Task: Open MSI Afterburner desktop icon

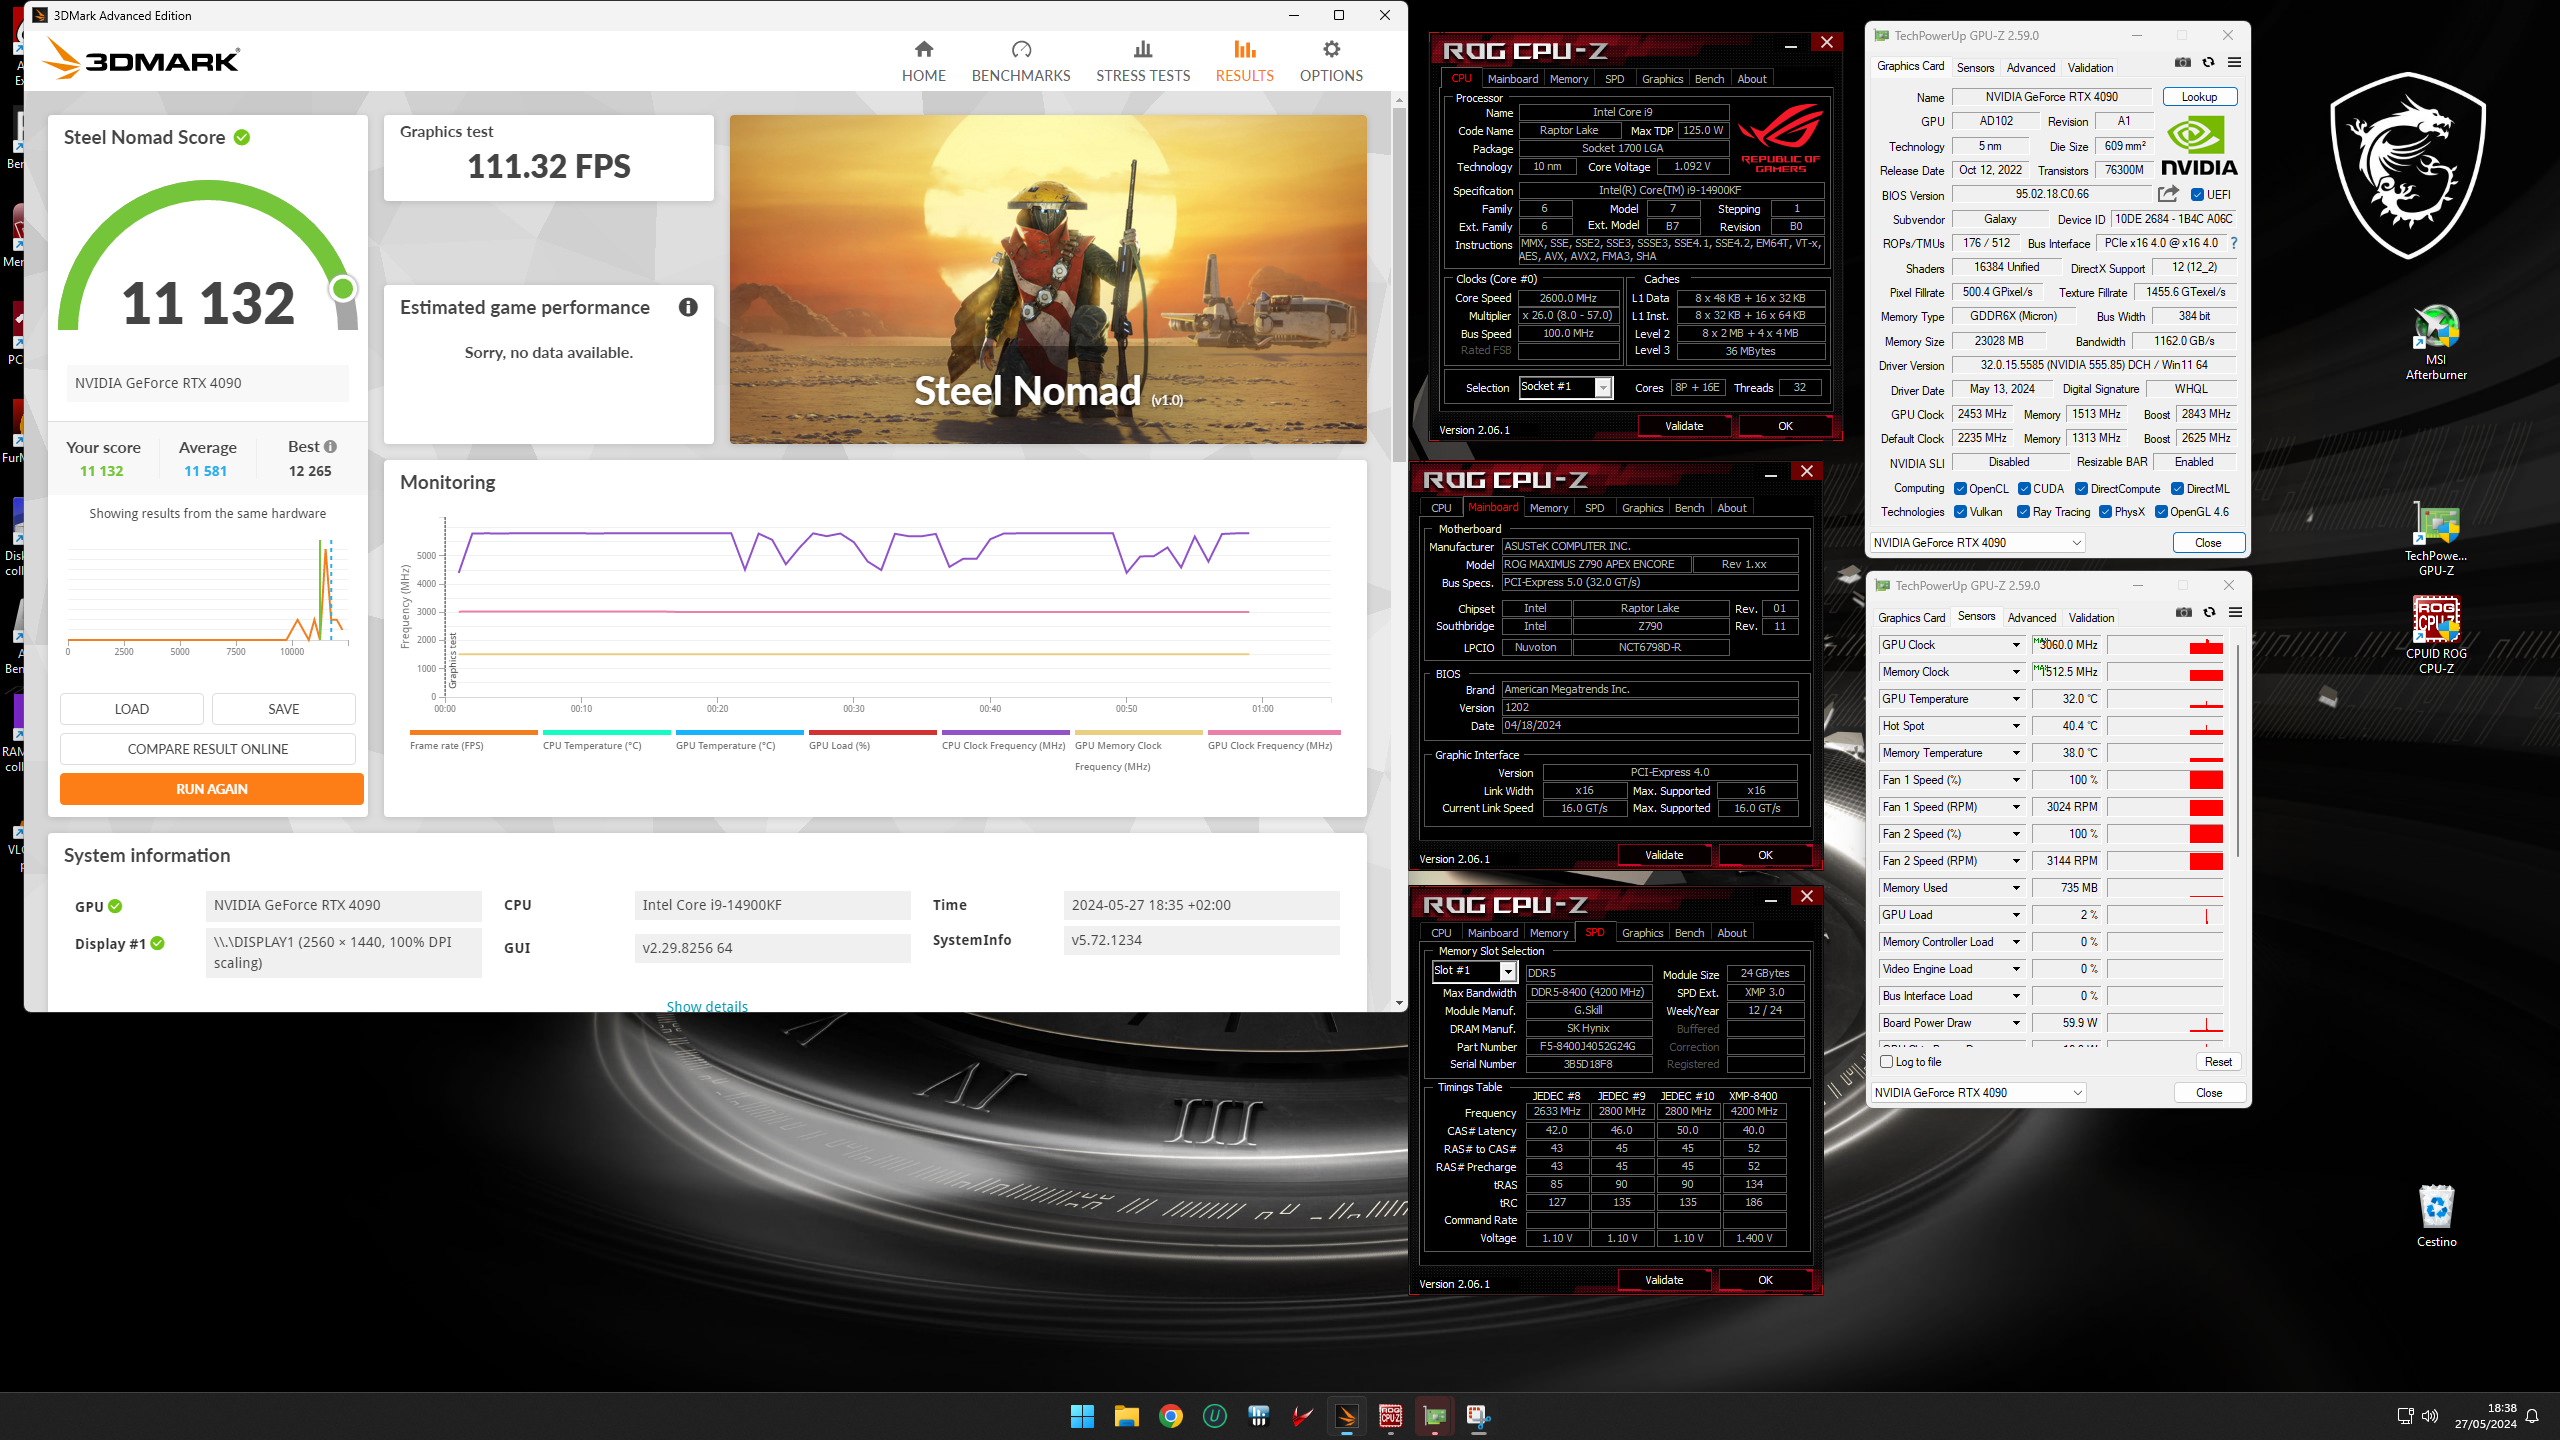Action: (2436, 343)
